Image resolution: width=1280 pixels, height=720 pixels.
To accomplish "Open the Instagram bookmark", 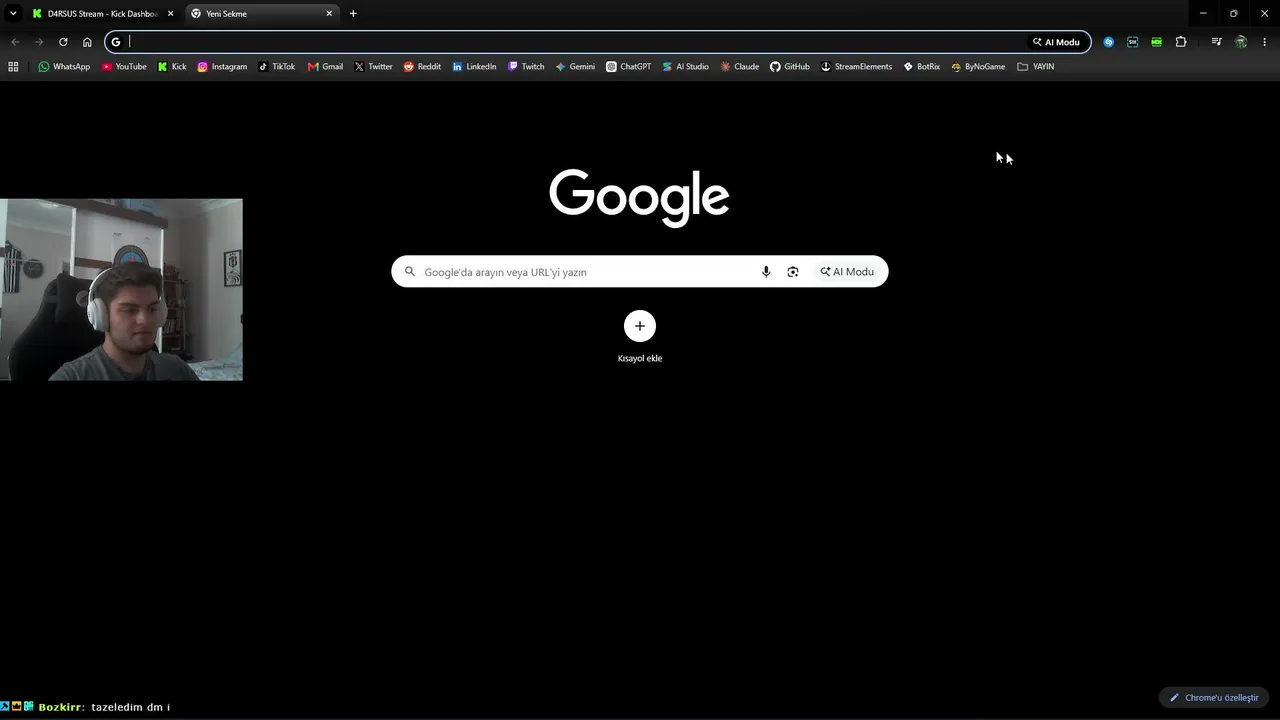I will 222,67.
